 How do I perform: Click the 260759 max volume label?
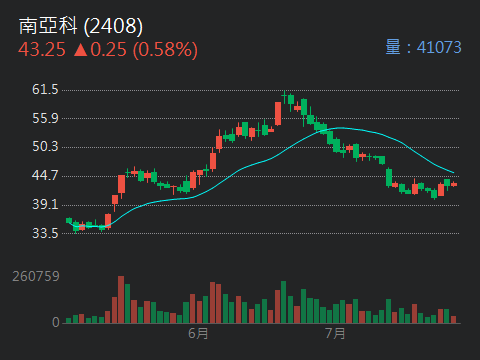coord(36,276)
